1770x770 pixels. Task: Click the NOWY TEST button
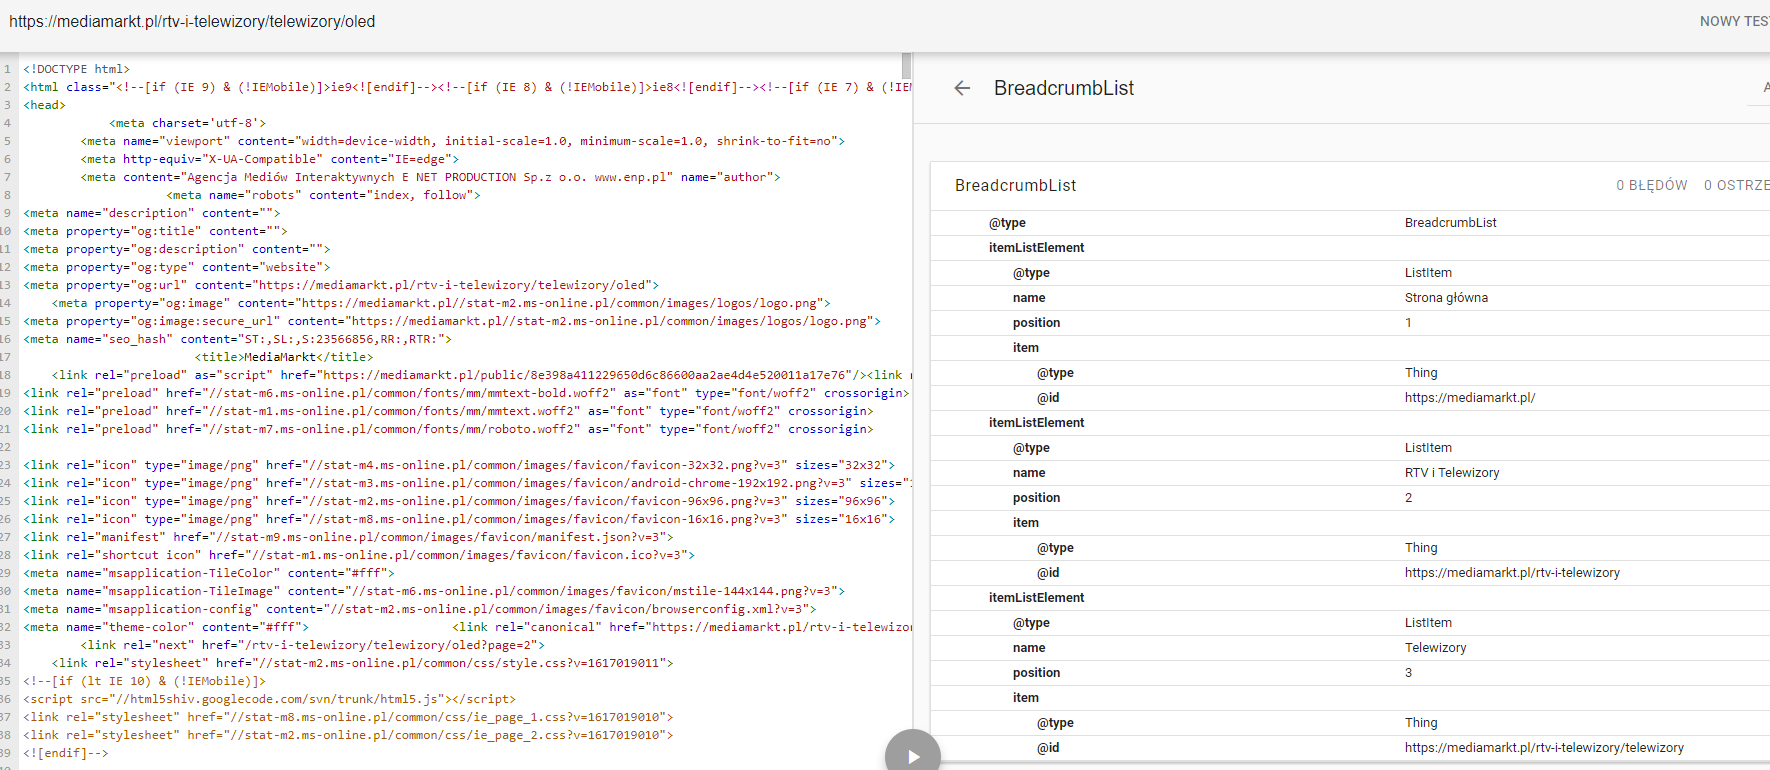[x=1734, y=21]
